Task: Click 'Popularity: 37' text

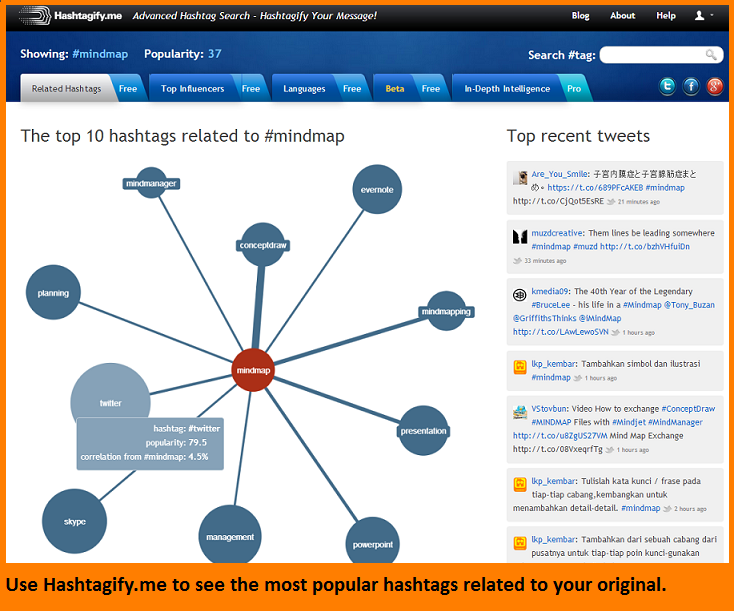Action: 183,54
